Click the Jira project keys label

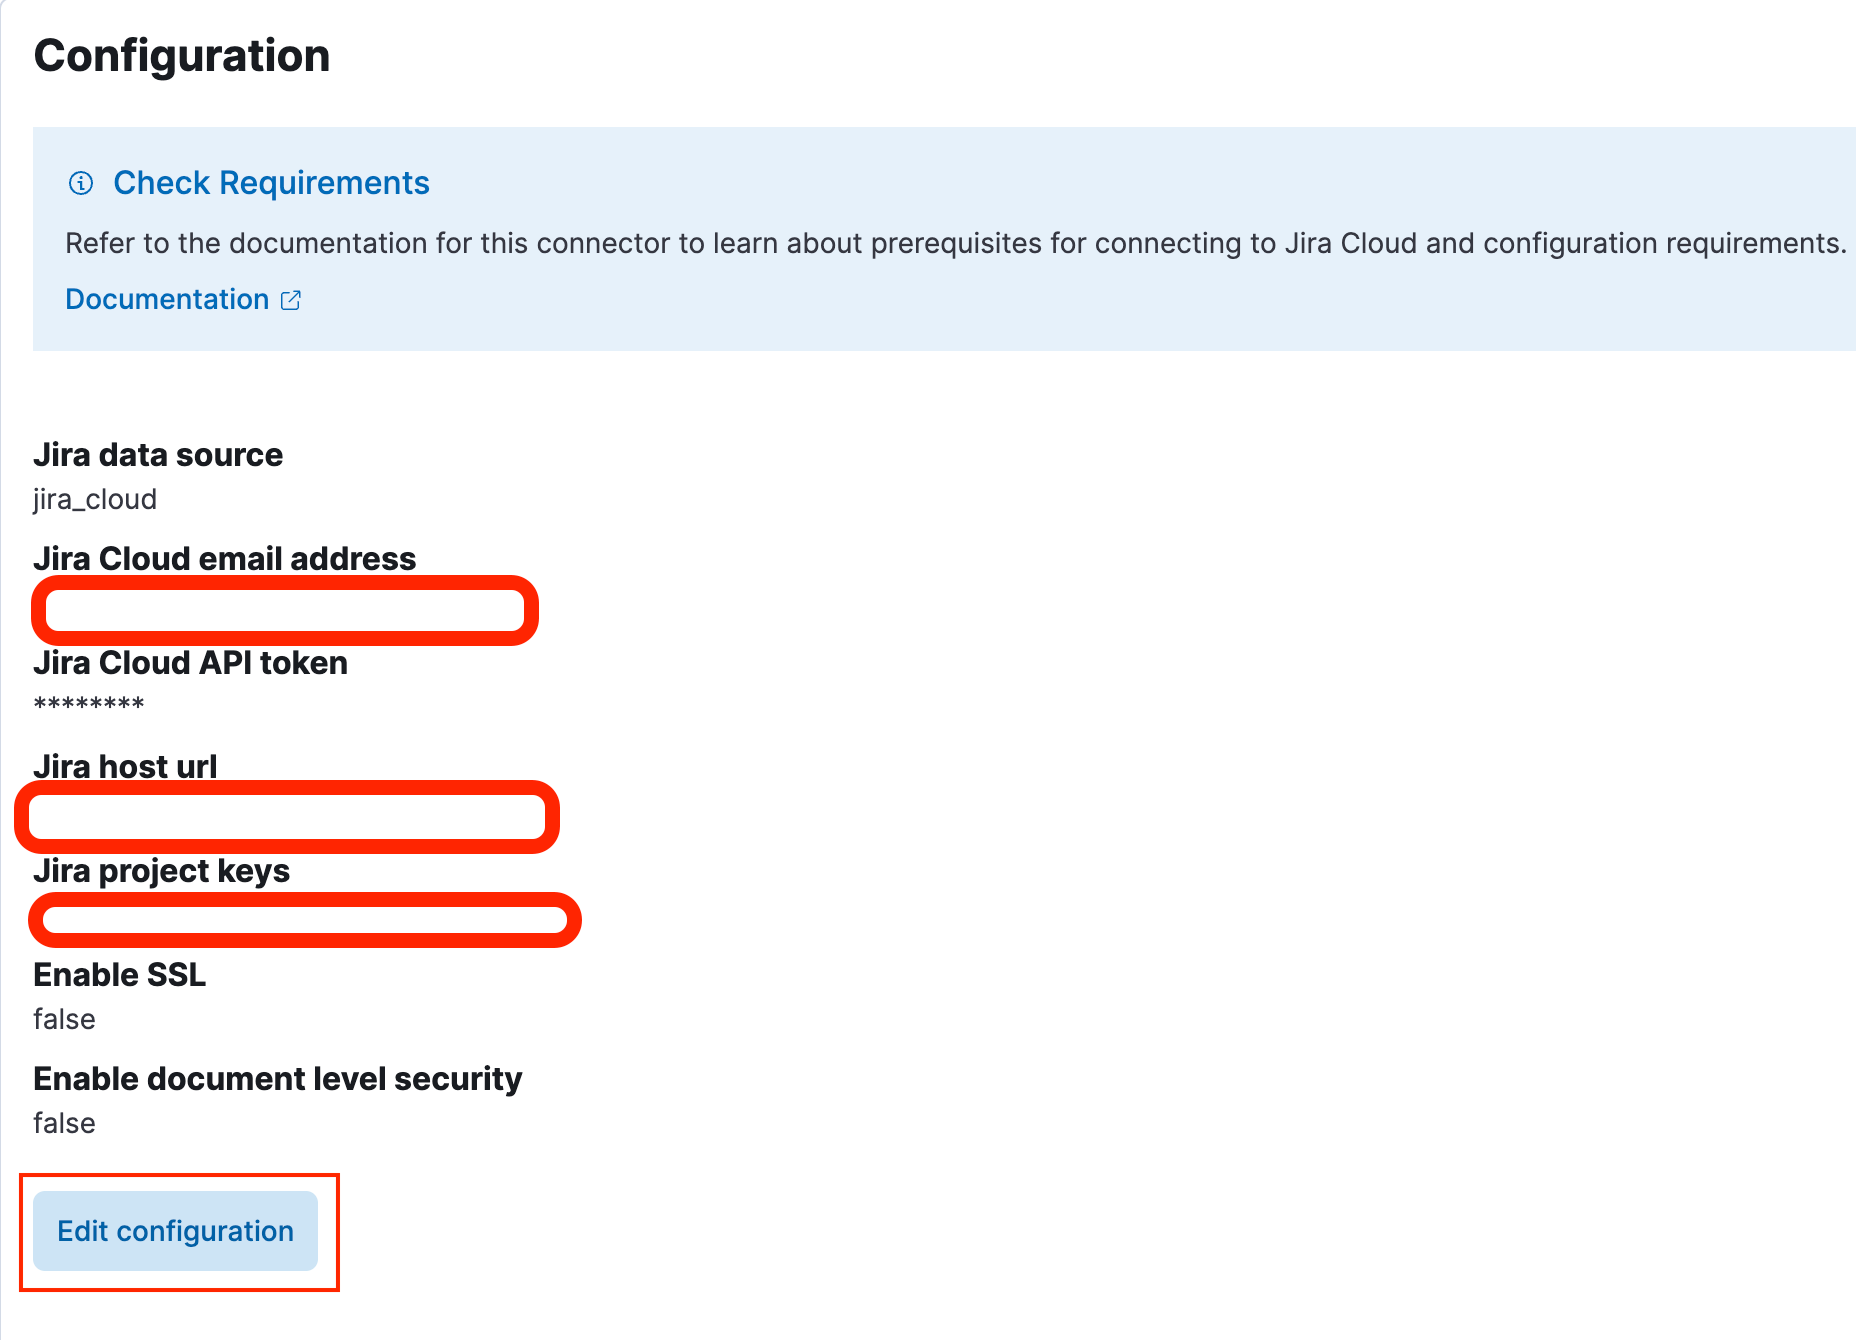(x=162, y=871)
